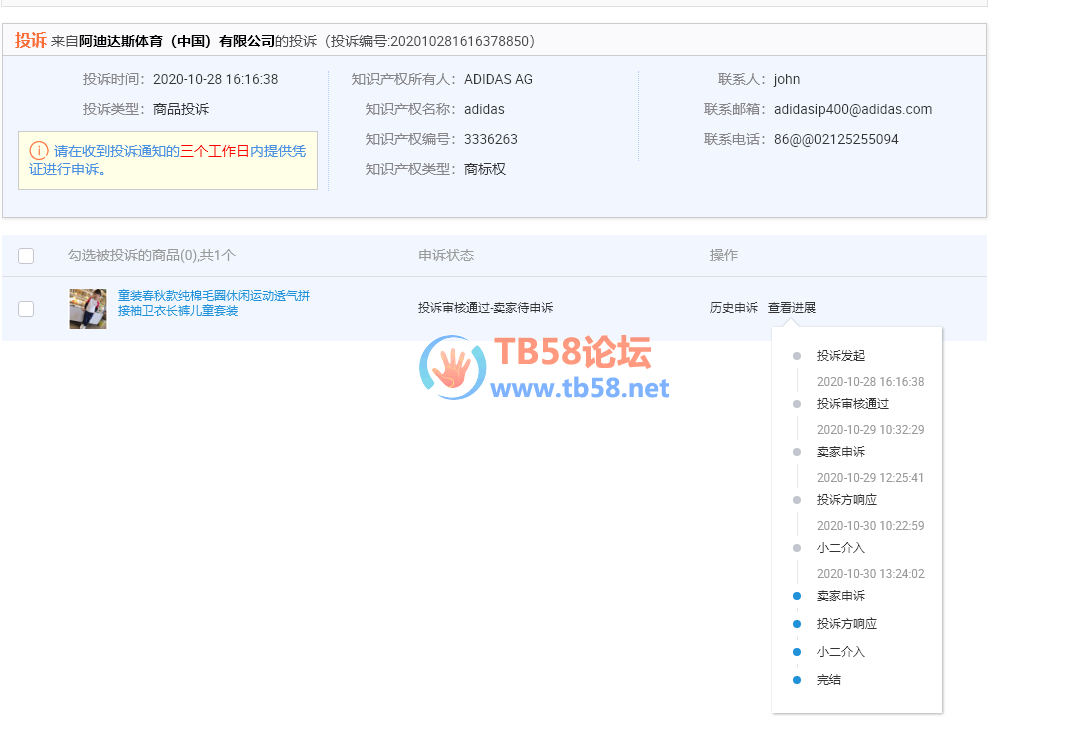Select email adidasip400@adidas.com
The image size is (1092, 736).
click(x=852, y=109)
